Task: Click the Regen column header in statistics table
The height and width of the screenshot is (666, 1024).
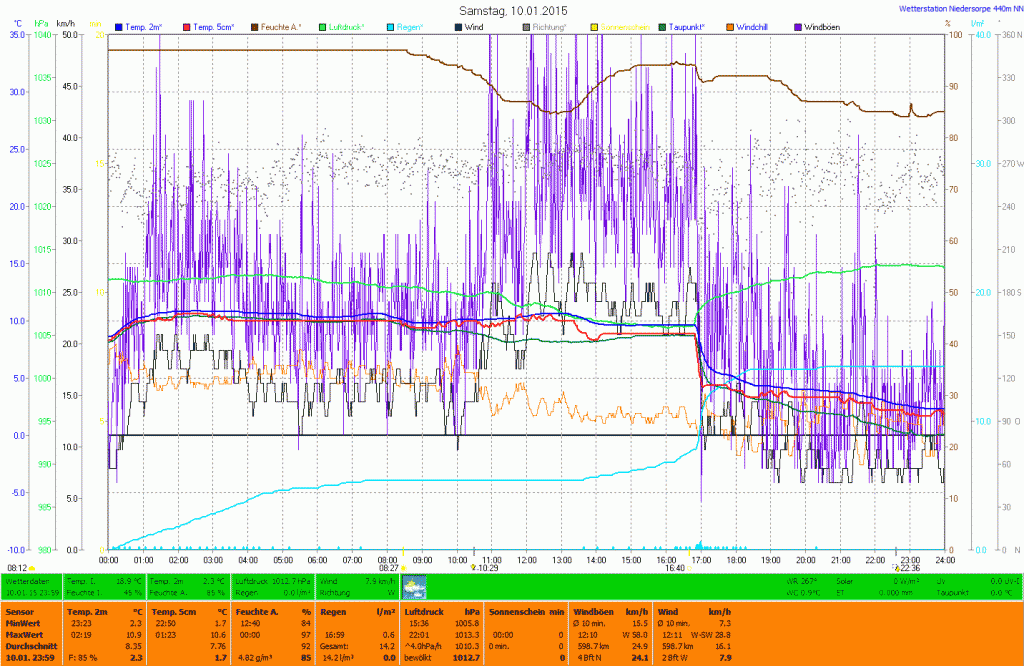Action: click(x=335, y=611)
